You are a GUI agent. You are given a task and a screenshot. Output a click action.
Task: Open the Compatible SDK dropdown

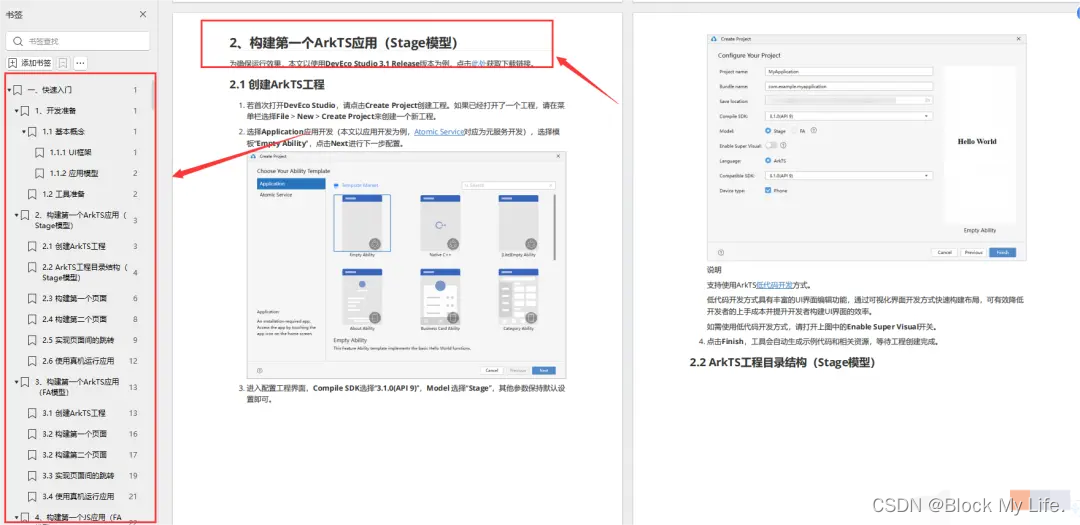(x=849, y=176)
